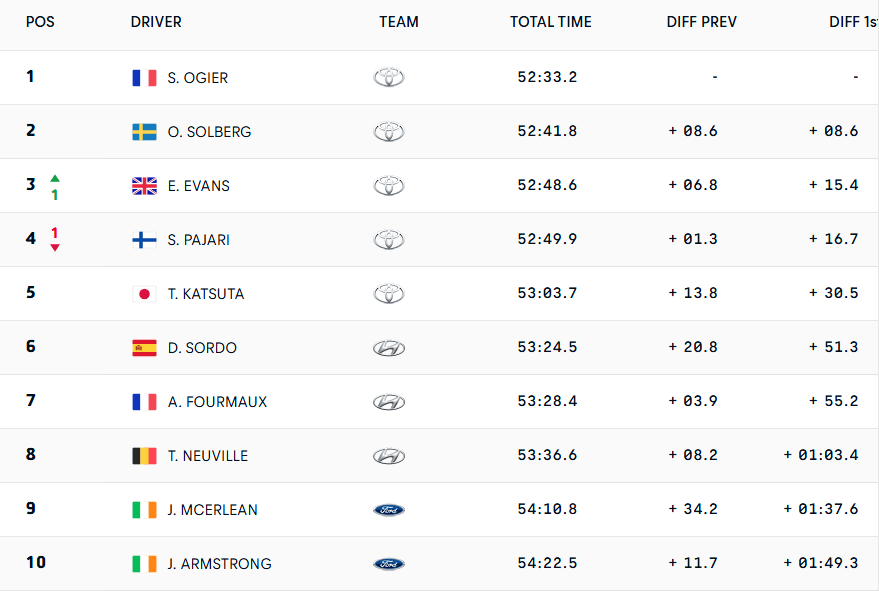
Task: Click the Hyundai logo in Sordo's row
Action: (x=389, y=348)
